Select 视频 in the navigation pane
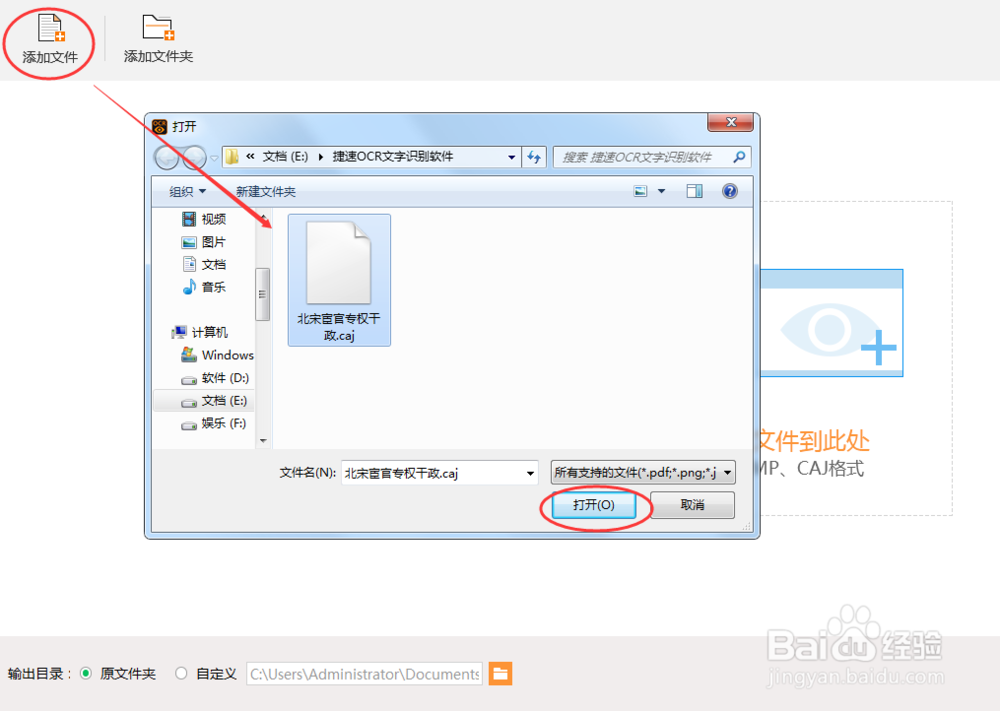Image resolution: width=1000 pixels, height=711 pixels. click(x=204, y=219)
